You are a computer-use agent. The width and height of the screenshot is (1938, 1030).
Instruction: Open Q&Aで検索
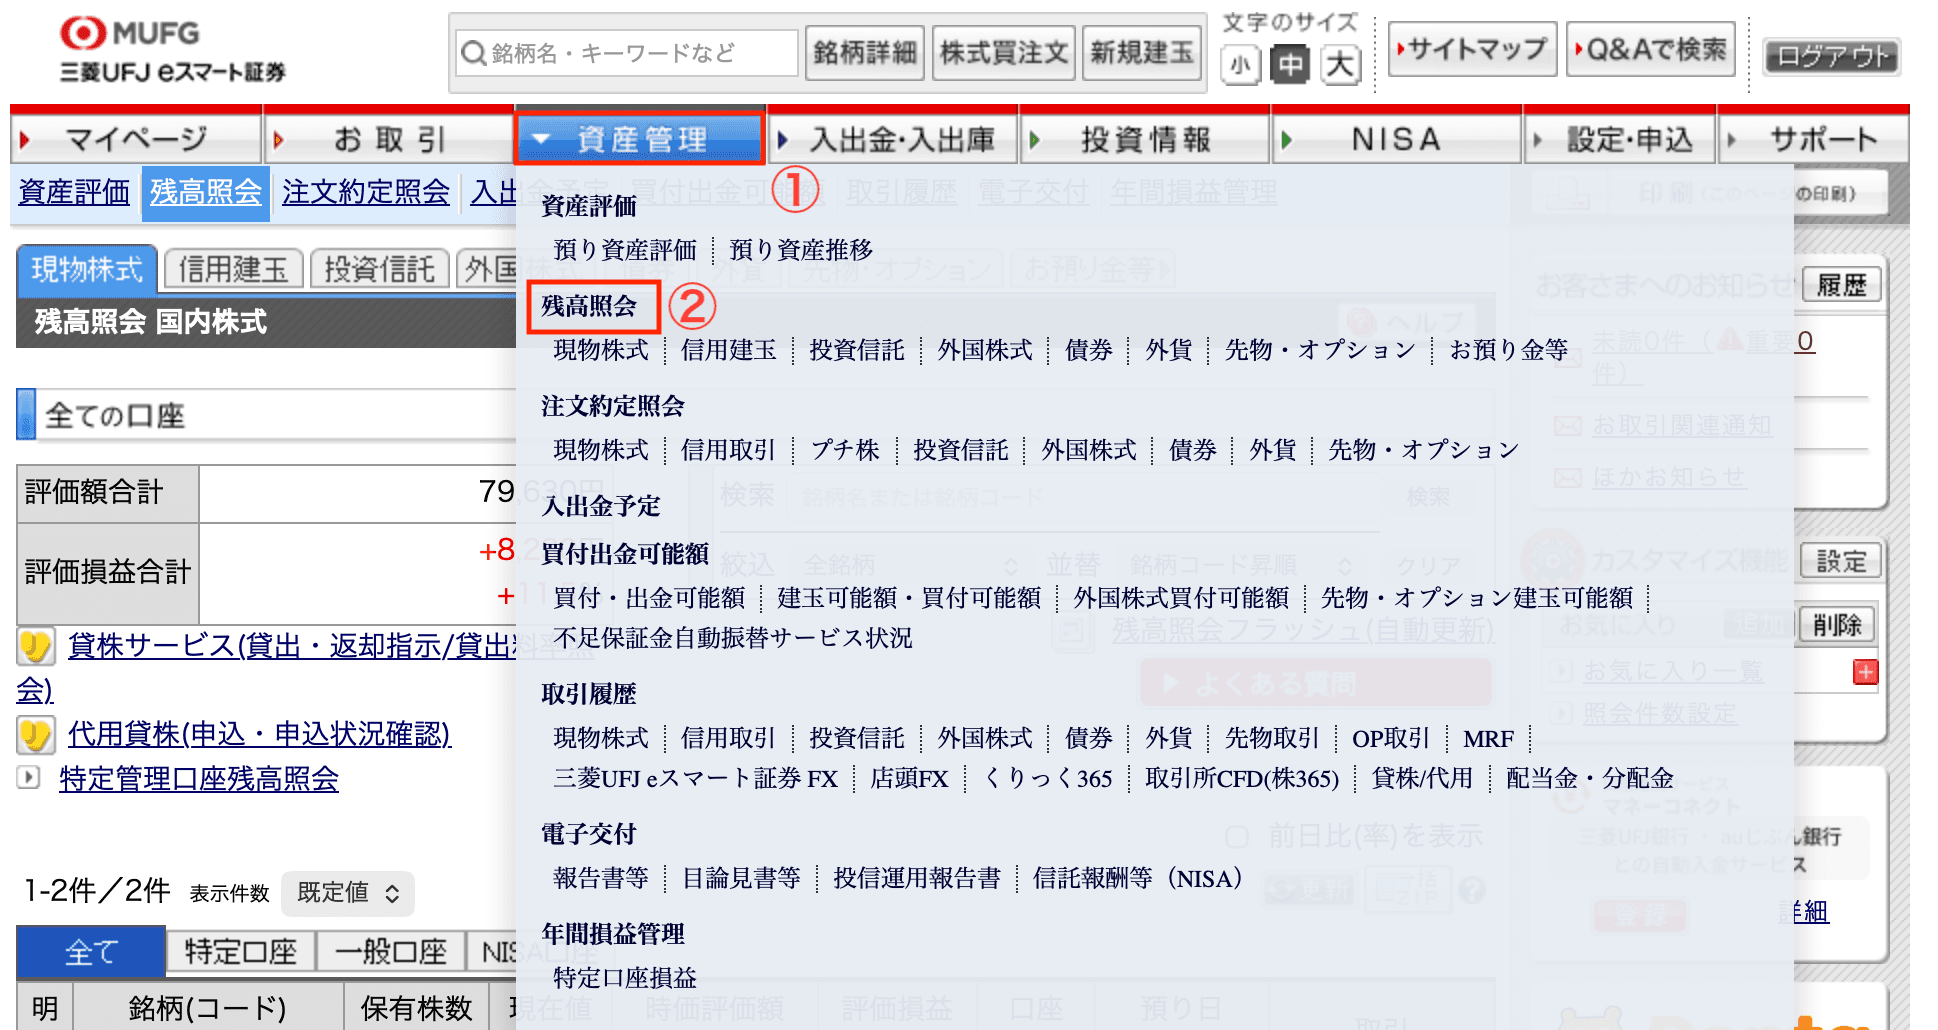(1652, 49)
